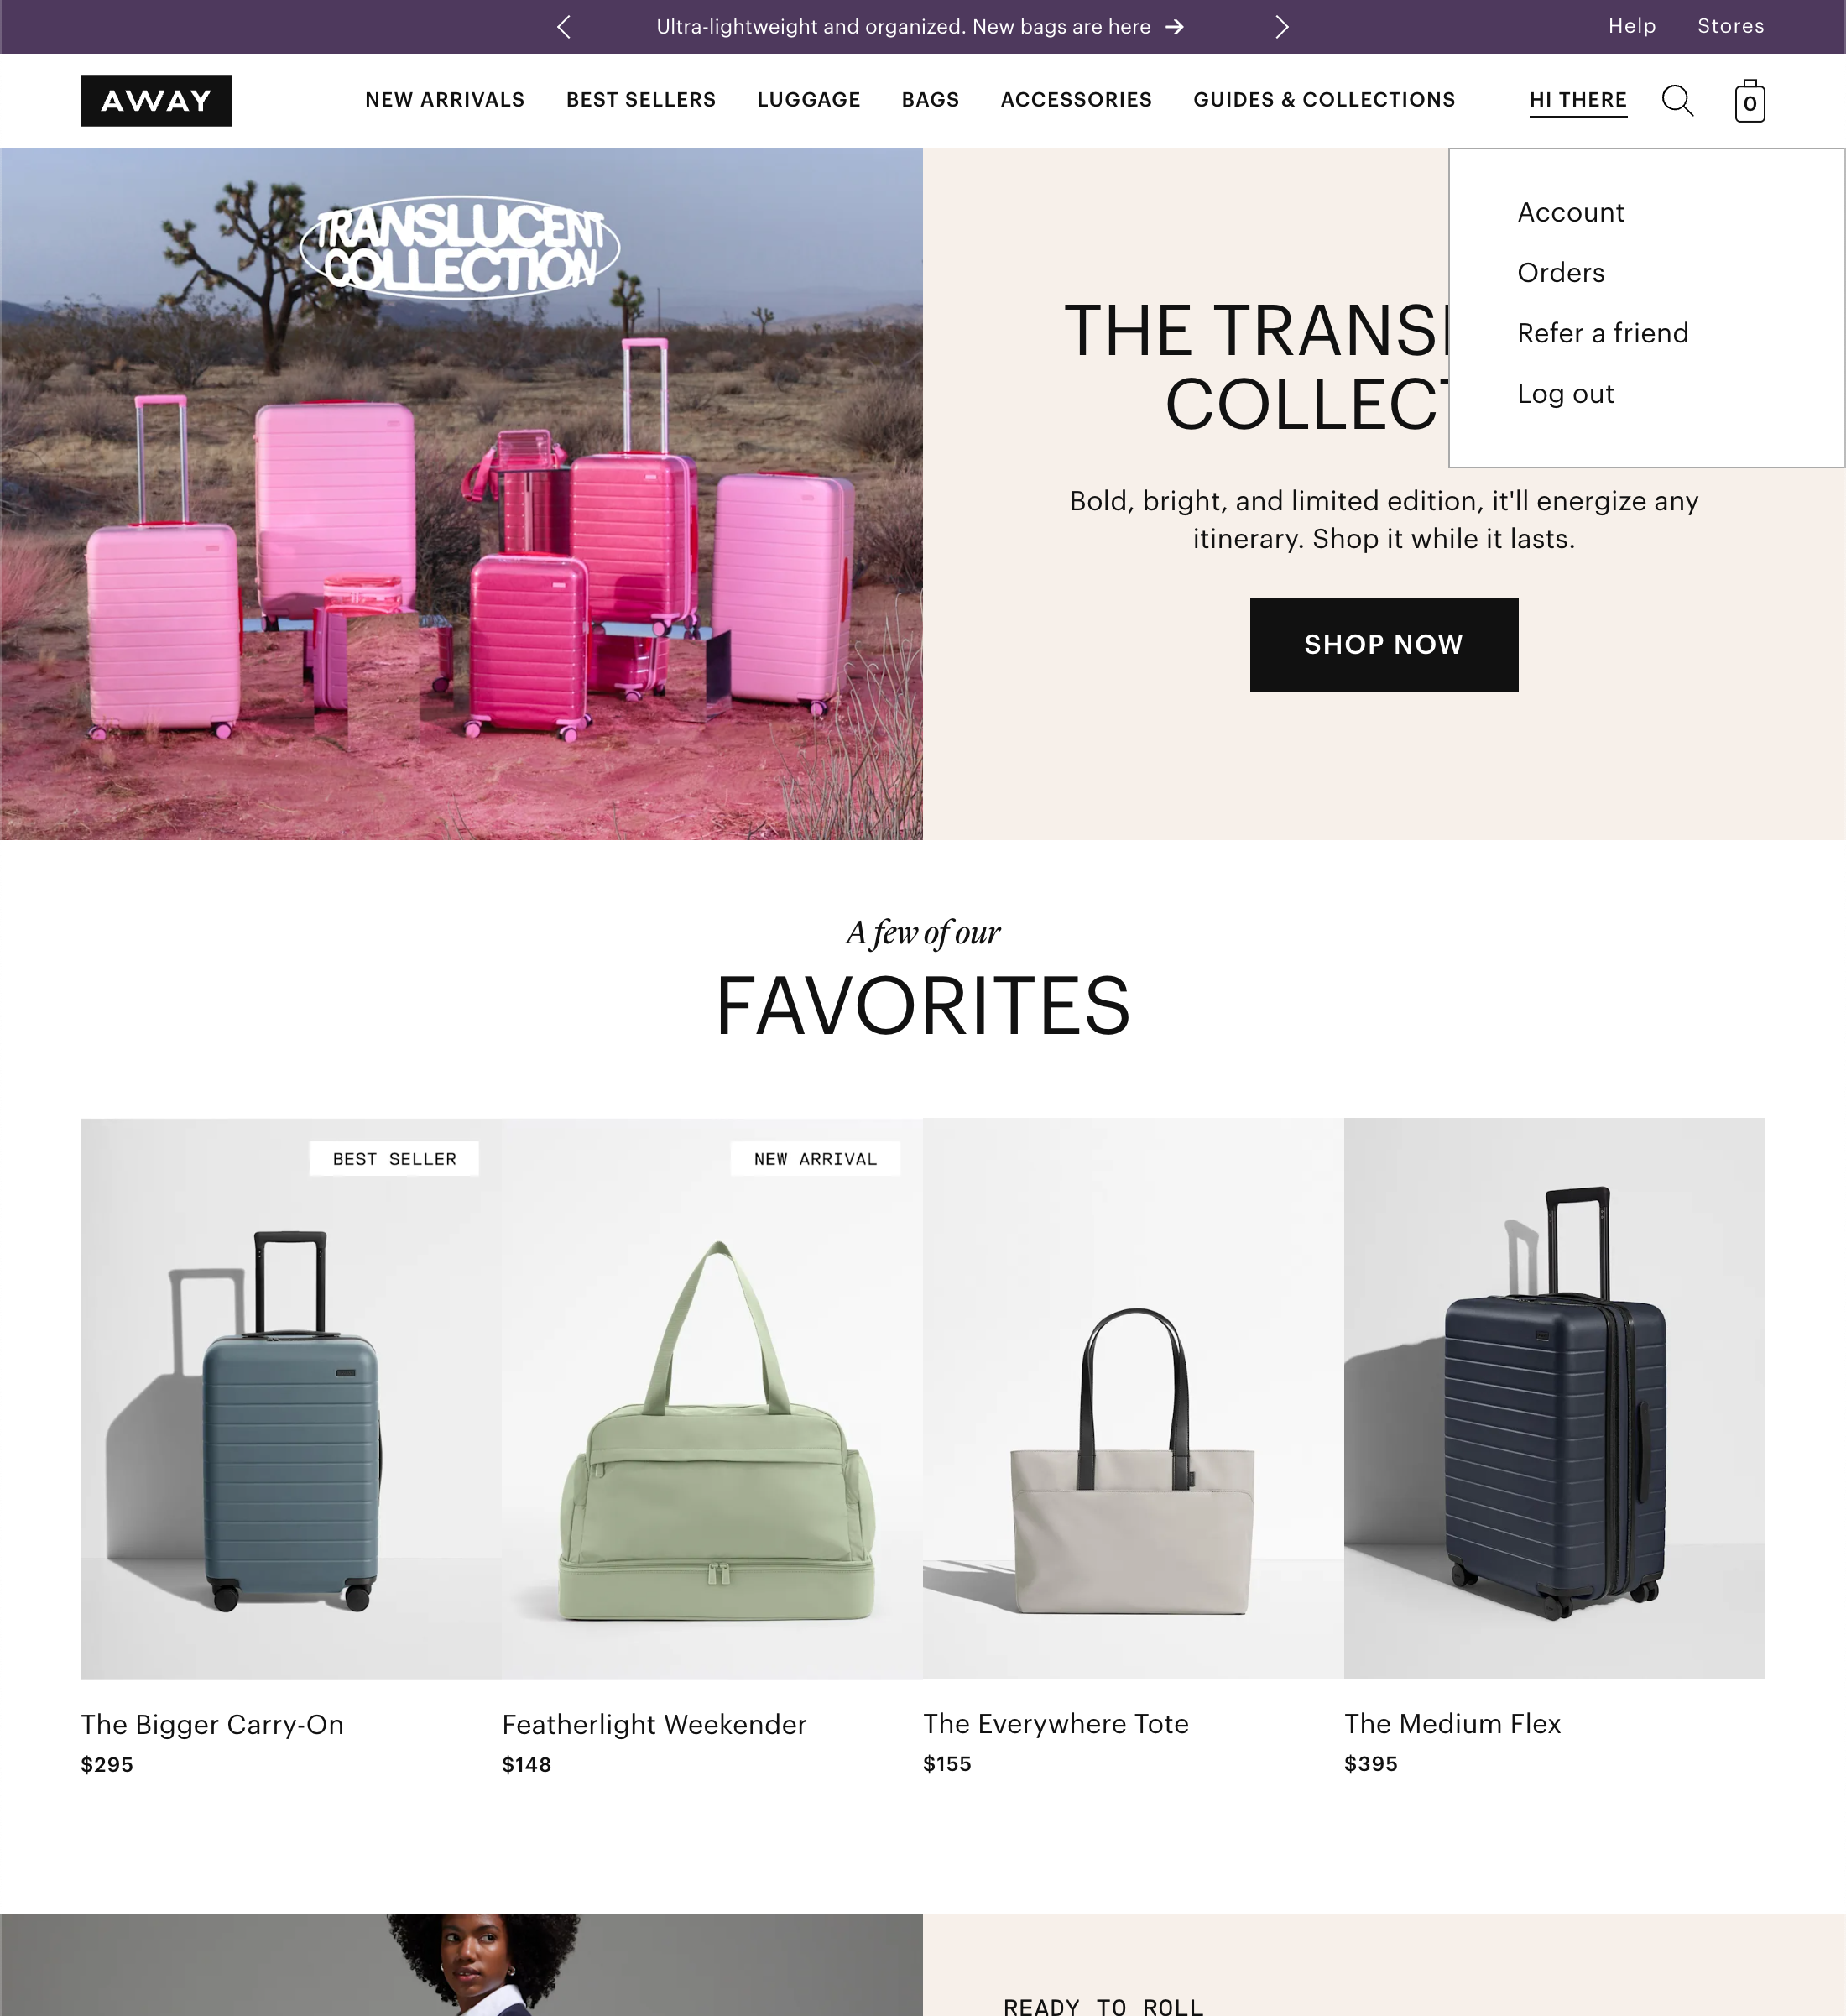Select Orders from account menu

click(1560, 273)
